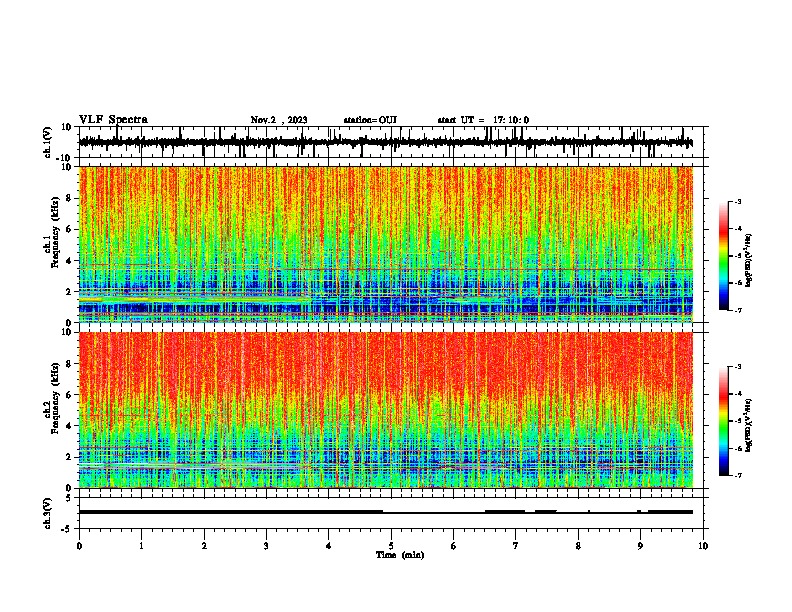Click the 'Time (min)' axis label

[x=400, y=555]
